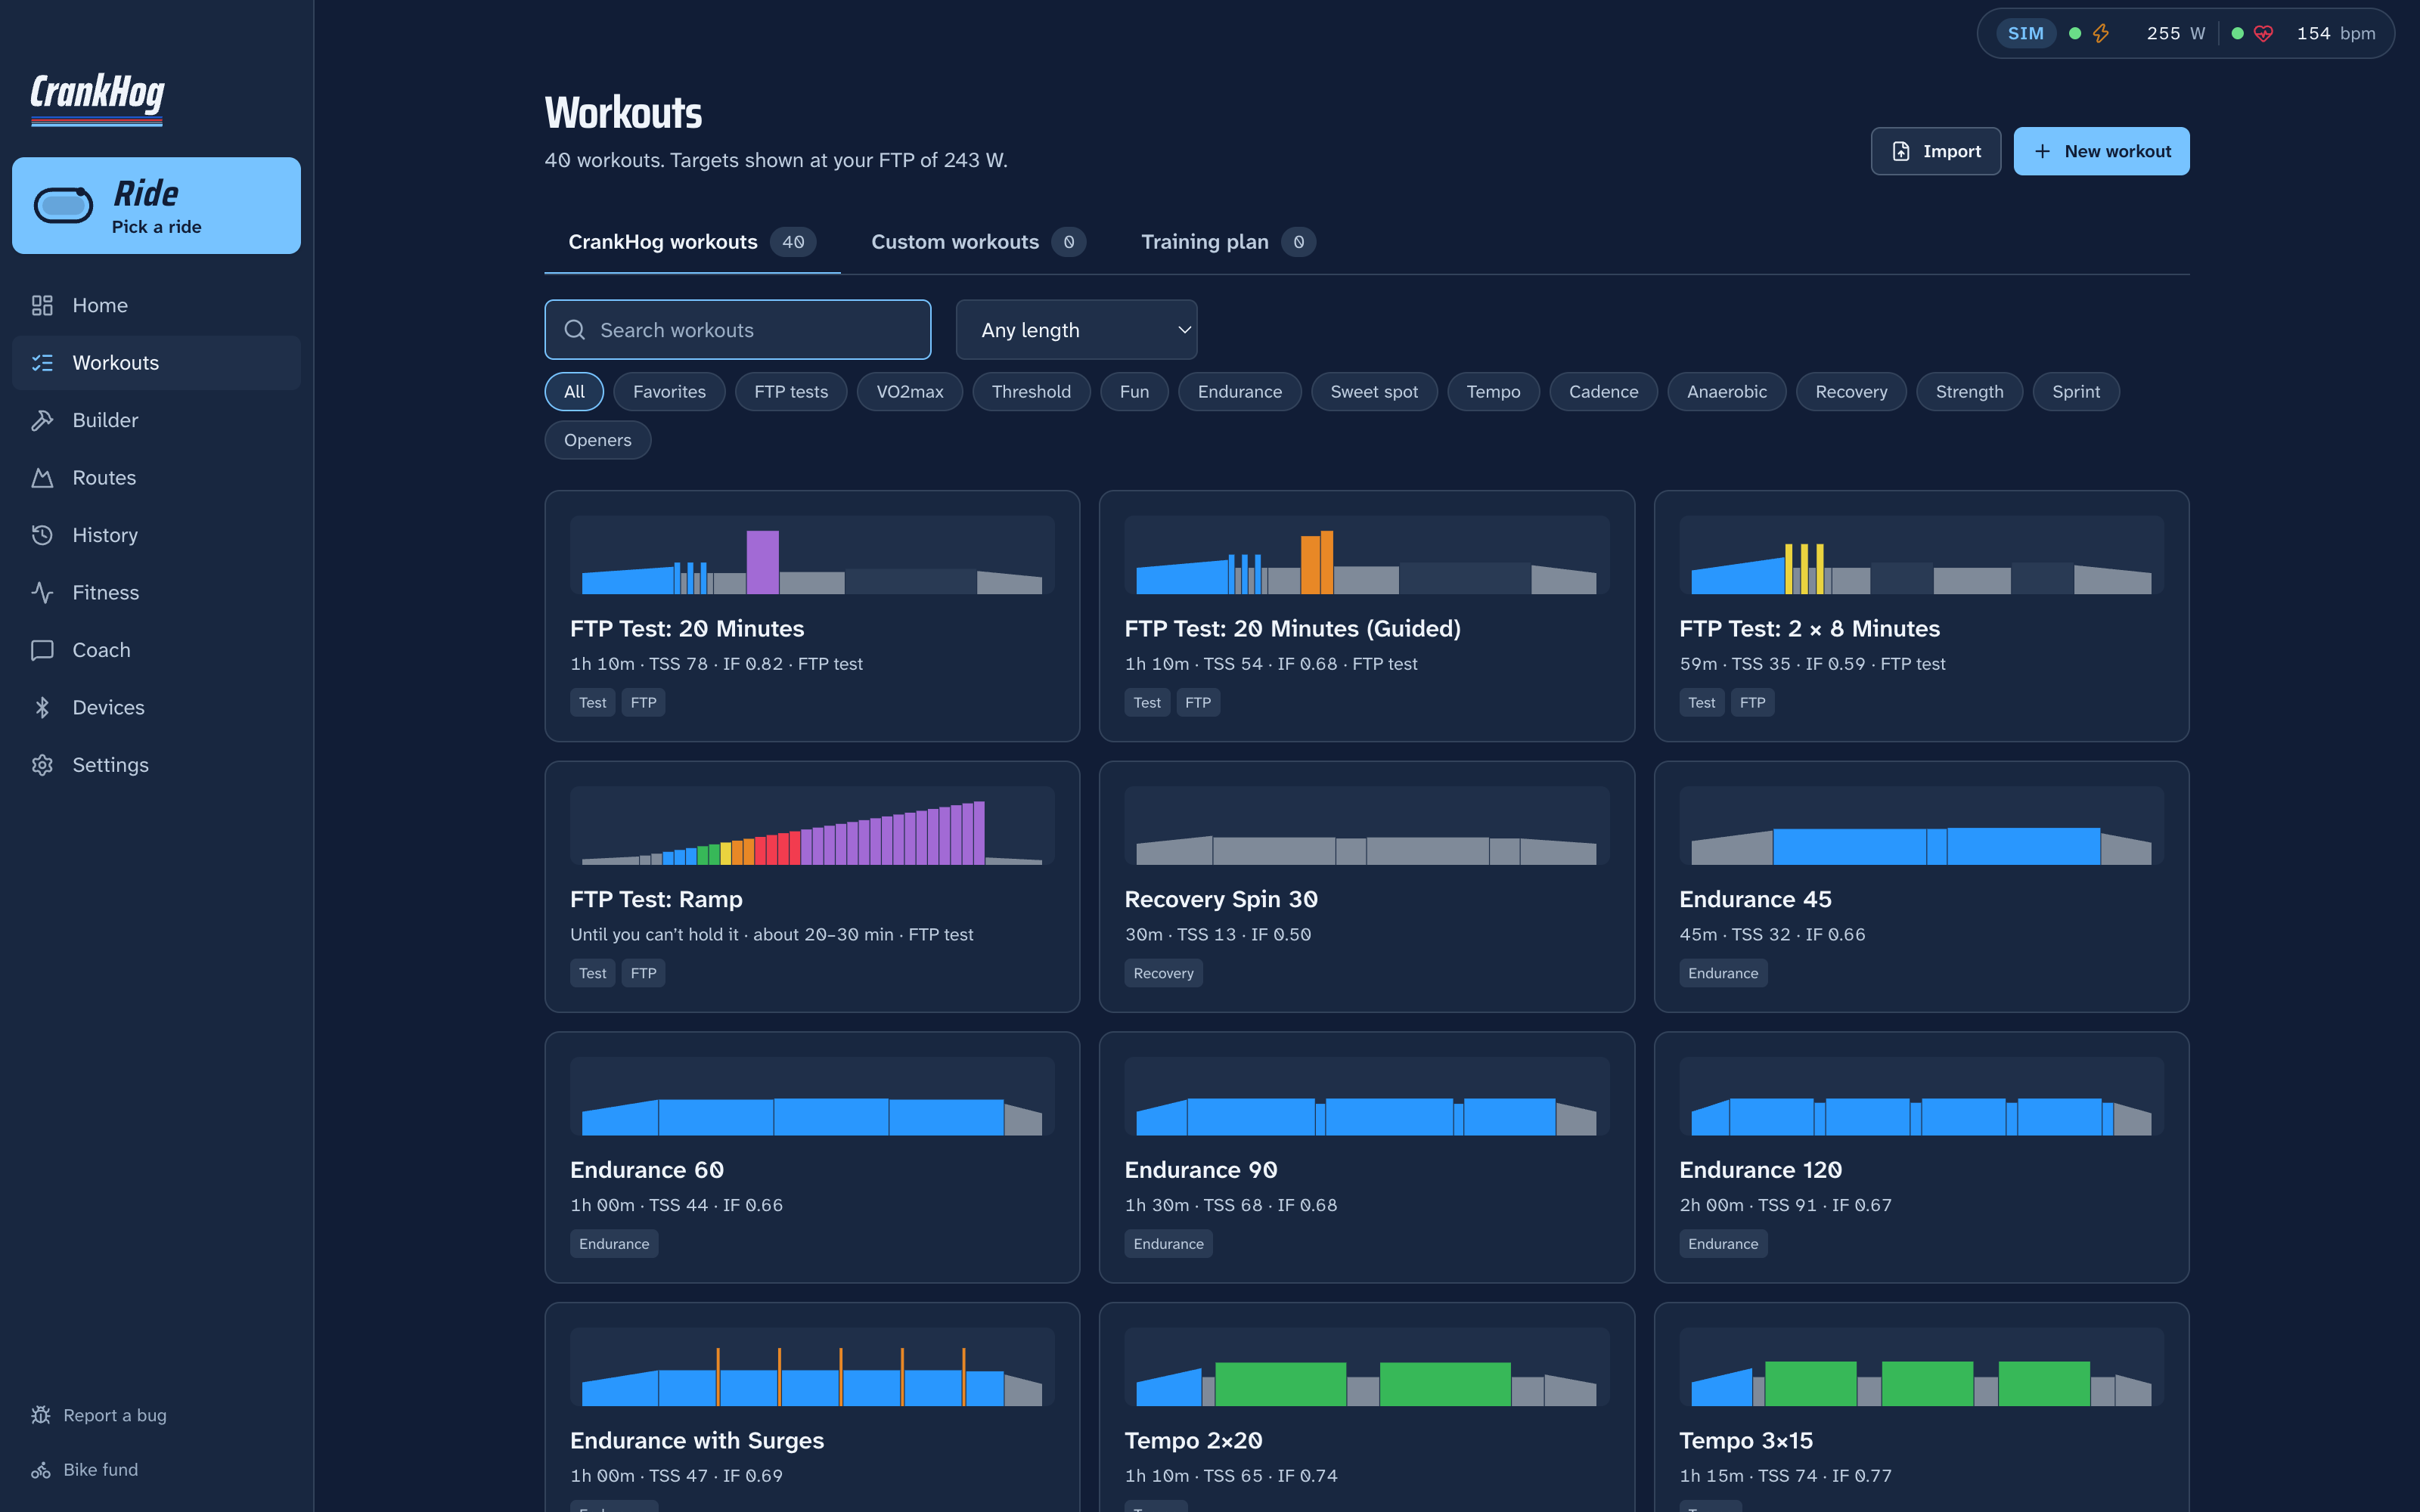Open History in the sidebar
Screen dimensions: 2420x1512
[x=156, y=535]
